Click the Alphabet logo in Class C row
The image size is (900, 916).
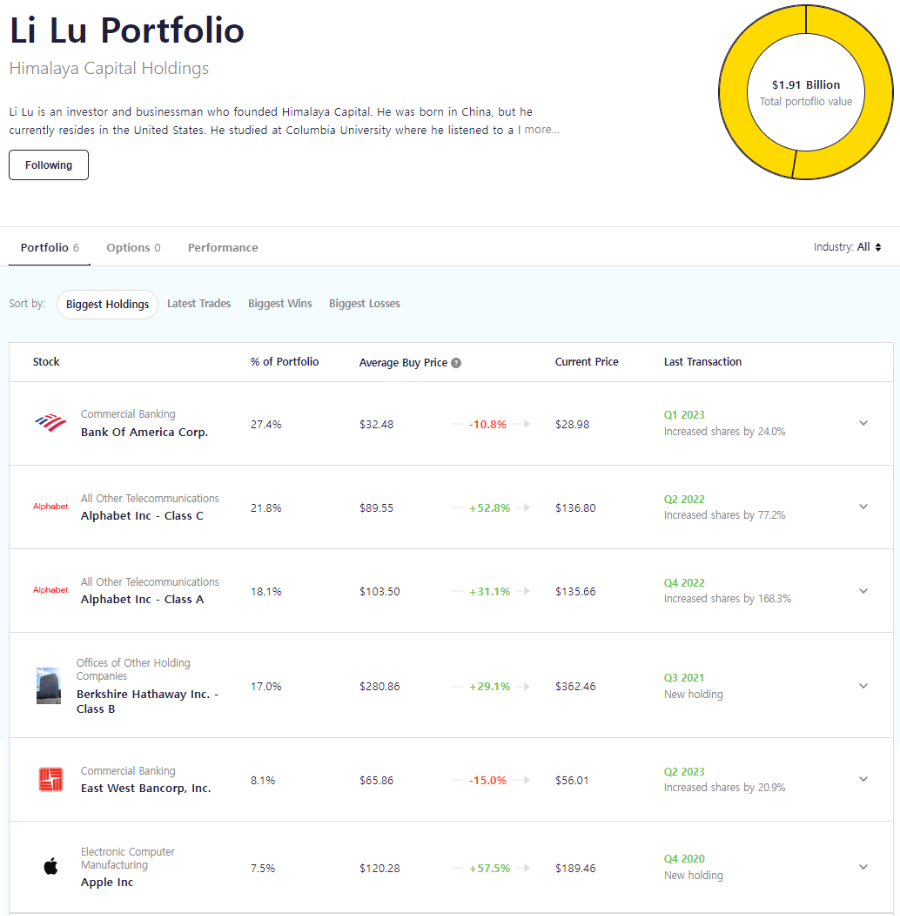click(x=51, y=506)
